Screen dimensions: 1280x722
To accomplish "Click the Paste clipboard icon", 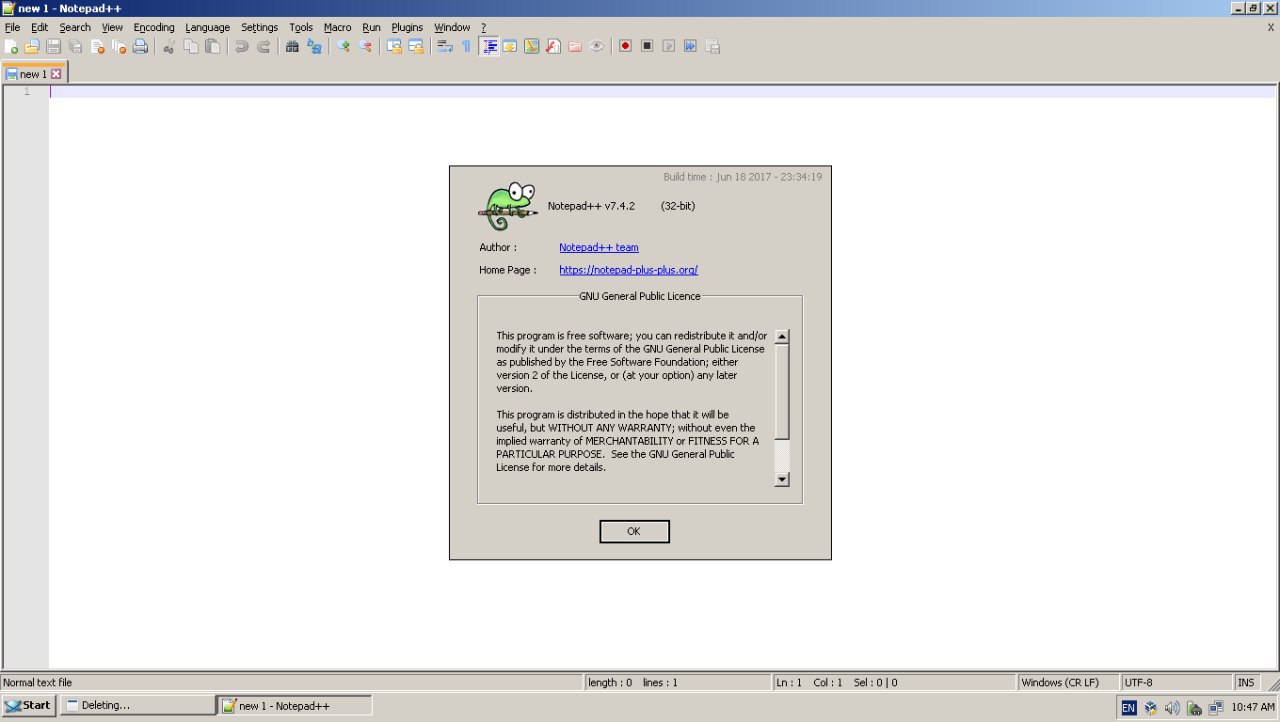I will tap(212, 46).
